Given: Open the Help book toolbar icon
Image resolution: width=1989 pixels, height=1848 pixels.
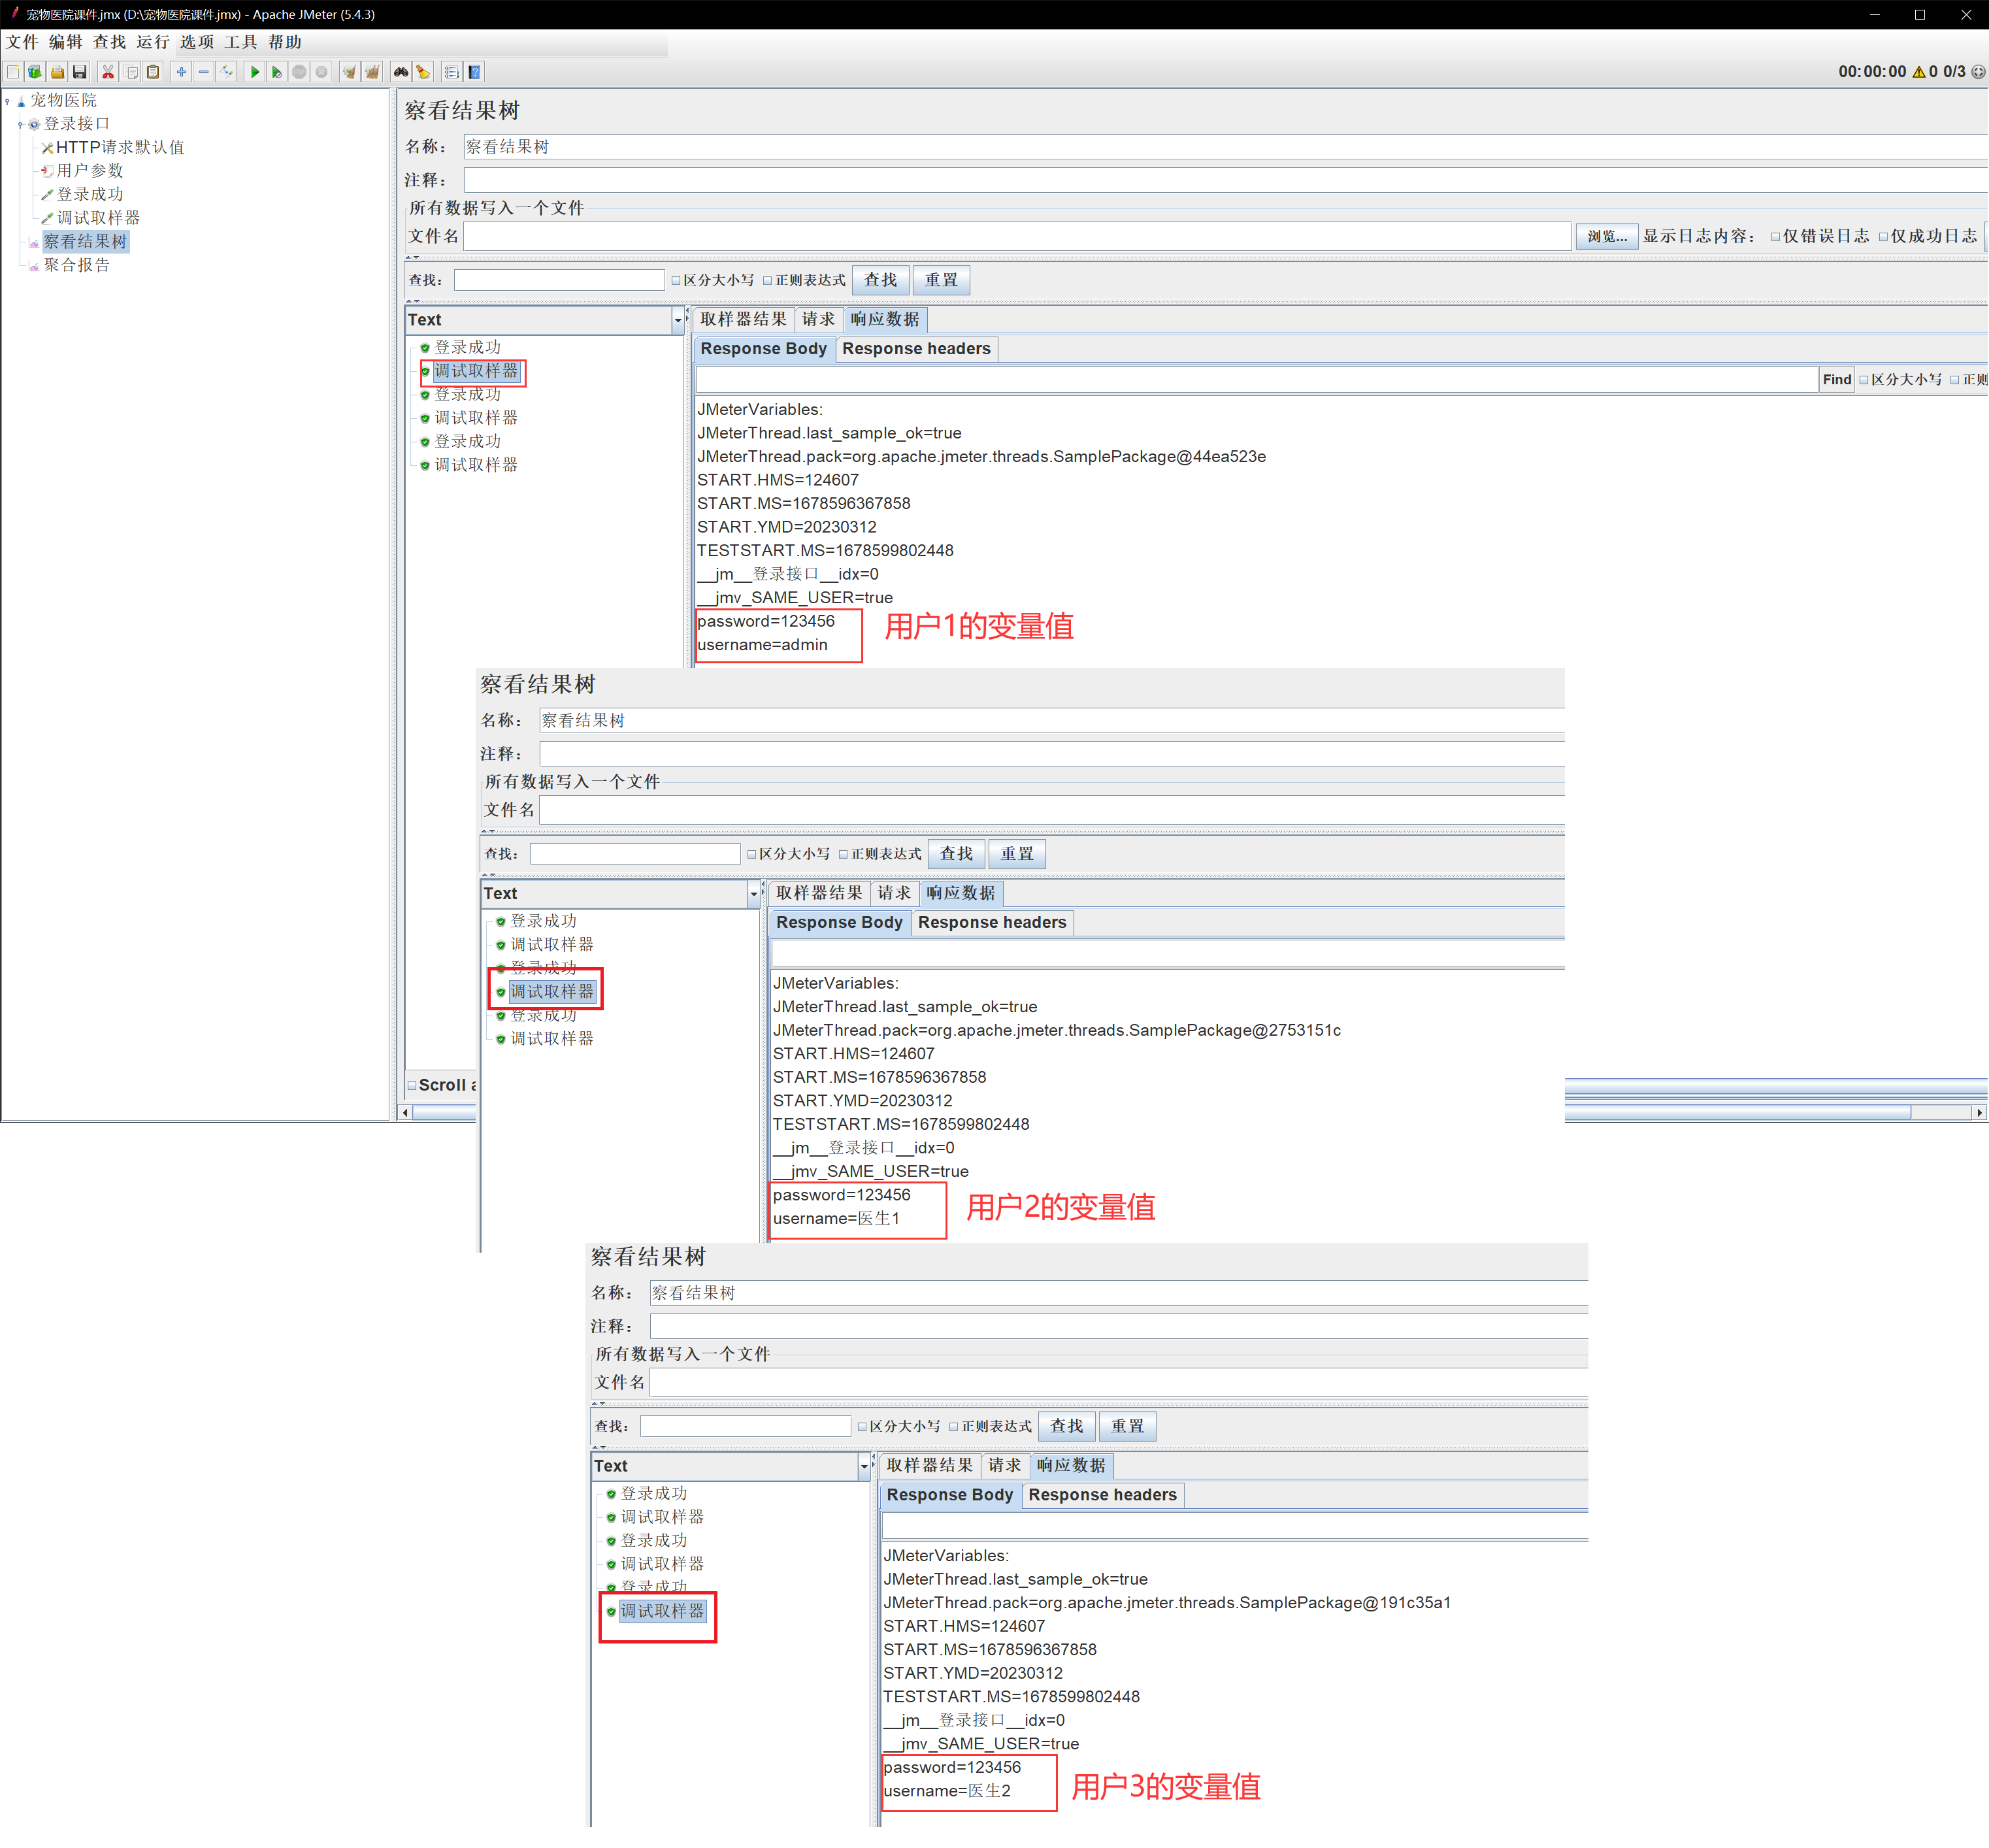Looking at the screenshot, I should [x=475, y=72].
